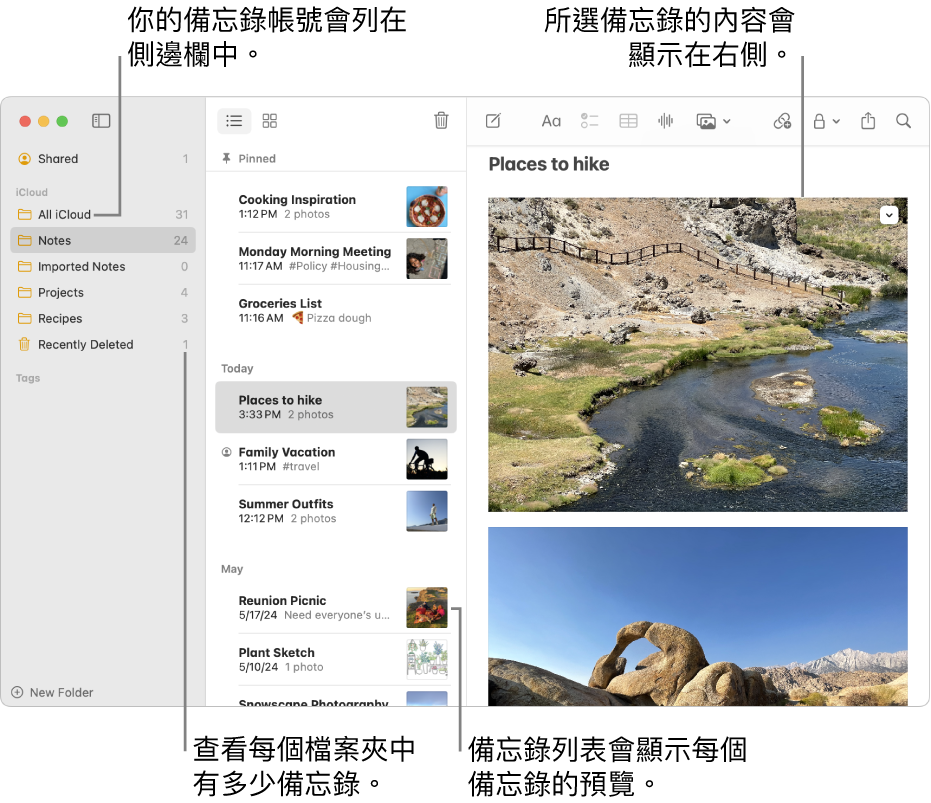Insert a table with the table icon
This screenshot has height=803, width=931.
point(628,121)
